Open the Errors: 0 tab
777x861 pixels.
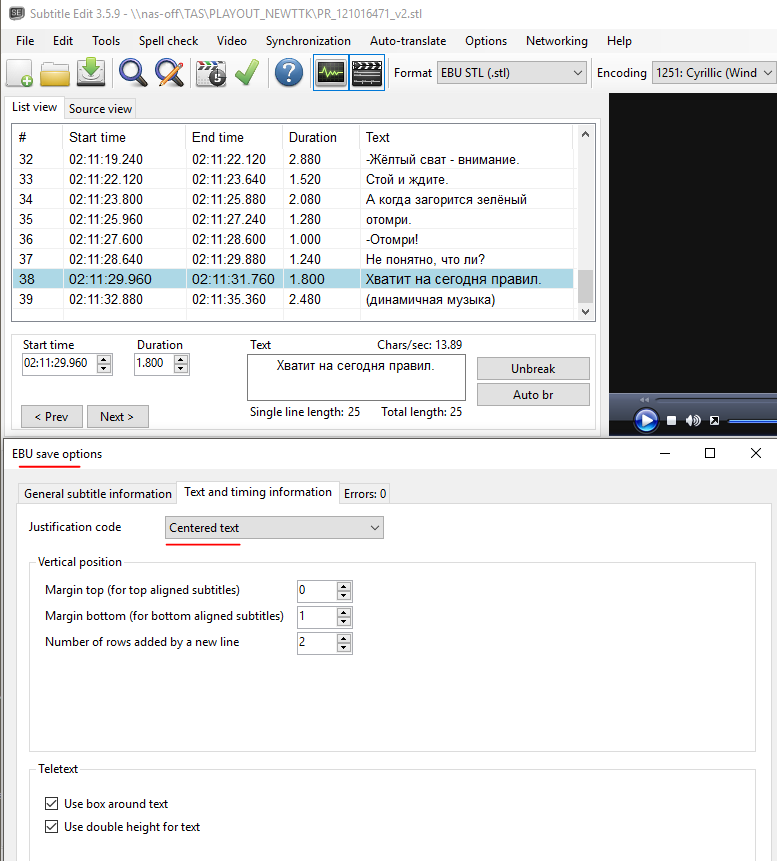[x=365, y=494]
